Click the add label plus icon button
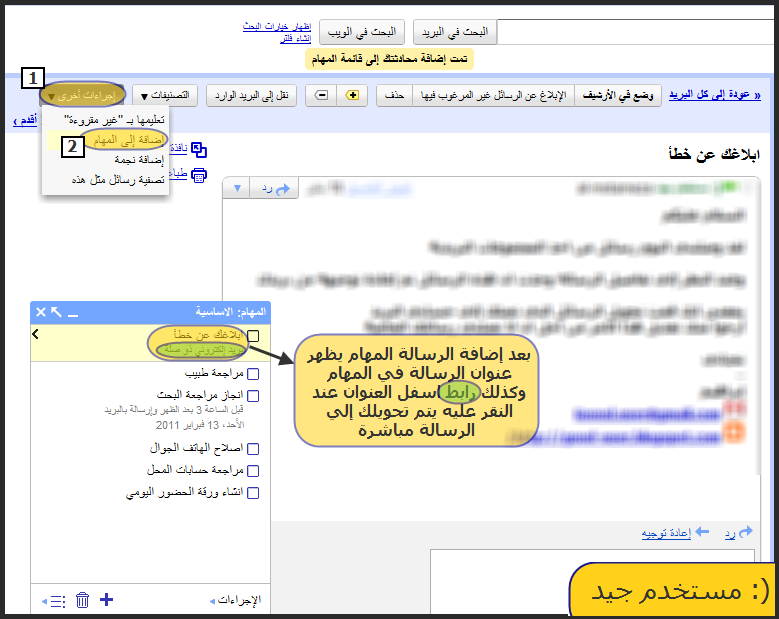 352,95
